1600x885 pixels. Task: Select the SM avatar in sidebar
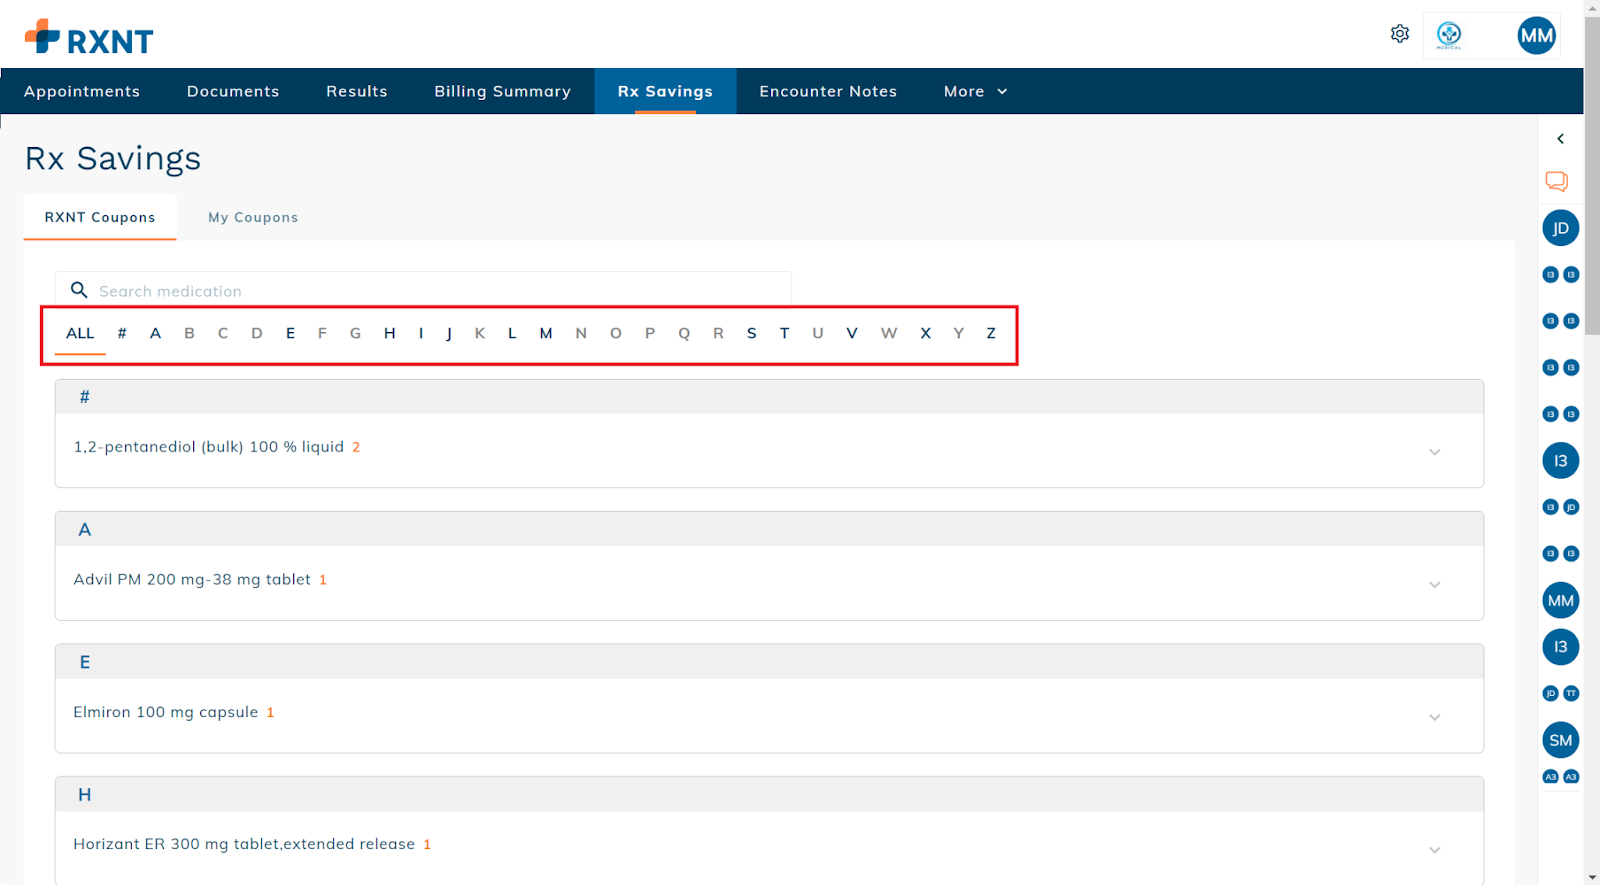[1561, 741]
